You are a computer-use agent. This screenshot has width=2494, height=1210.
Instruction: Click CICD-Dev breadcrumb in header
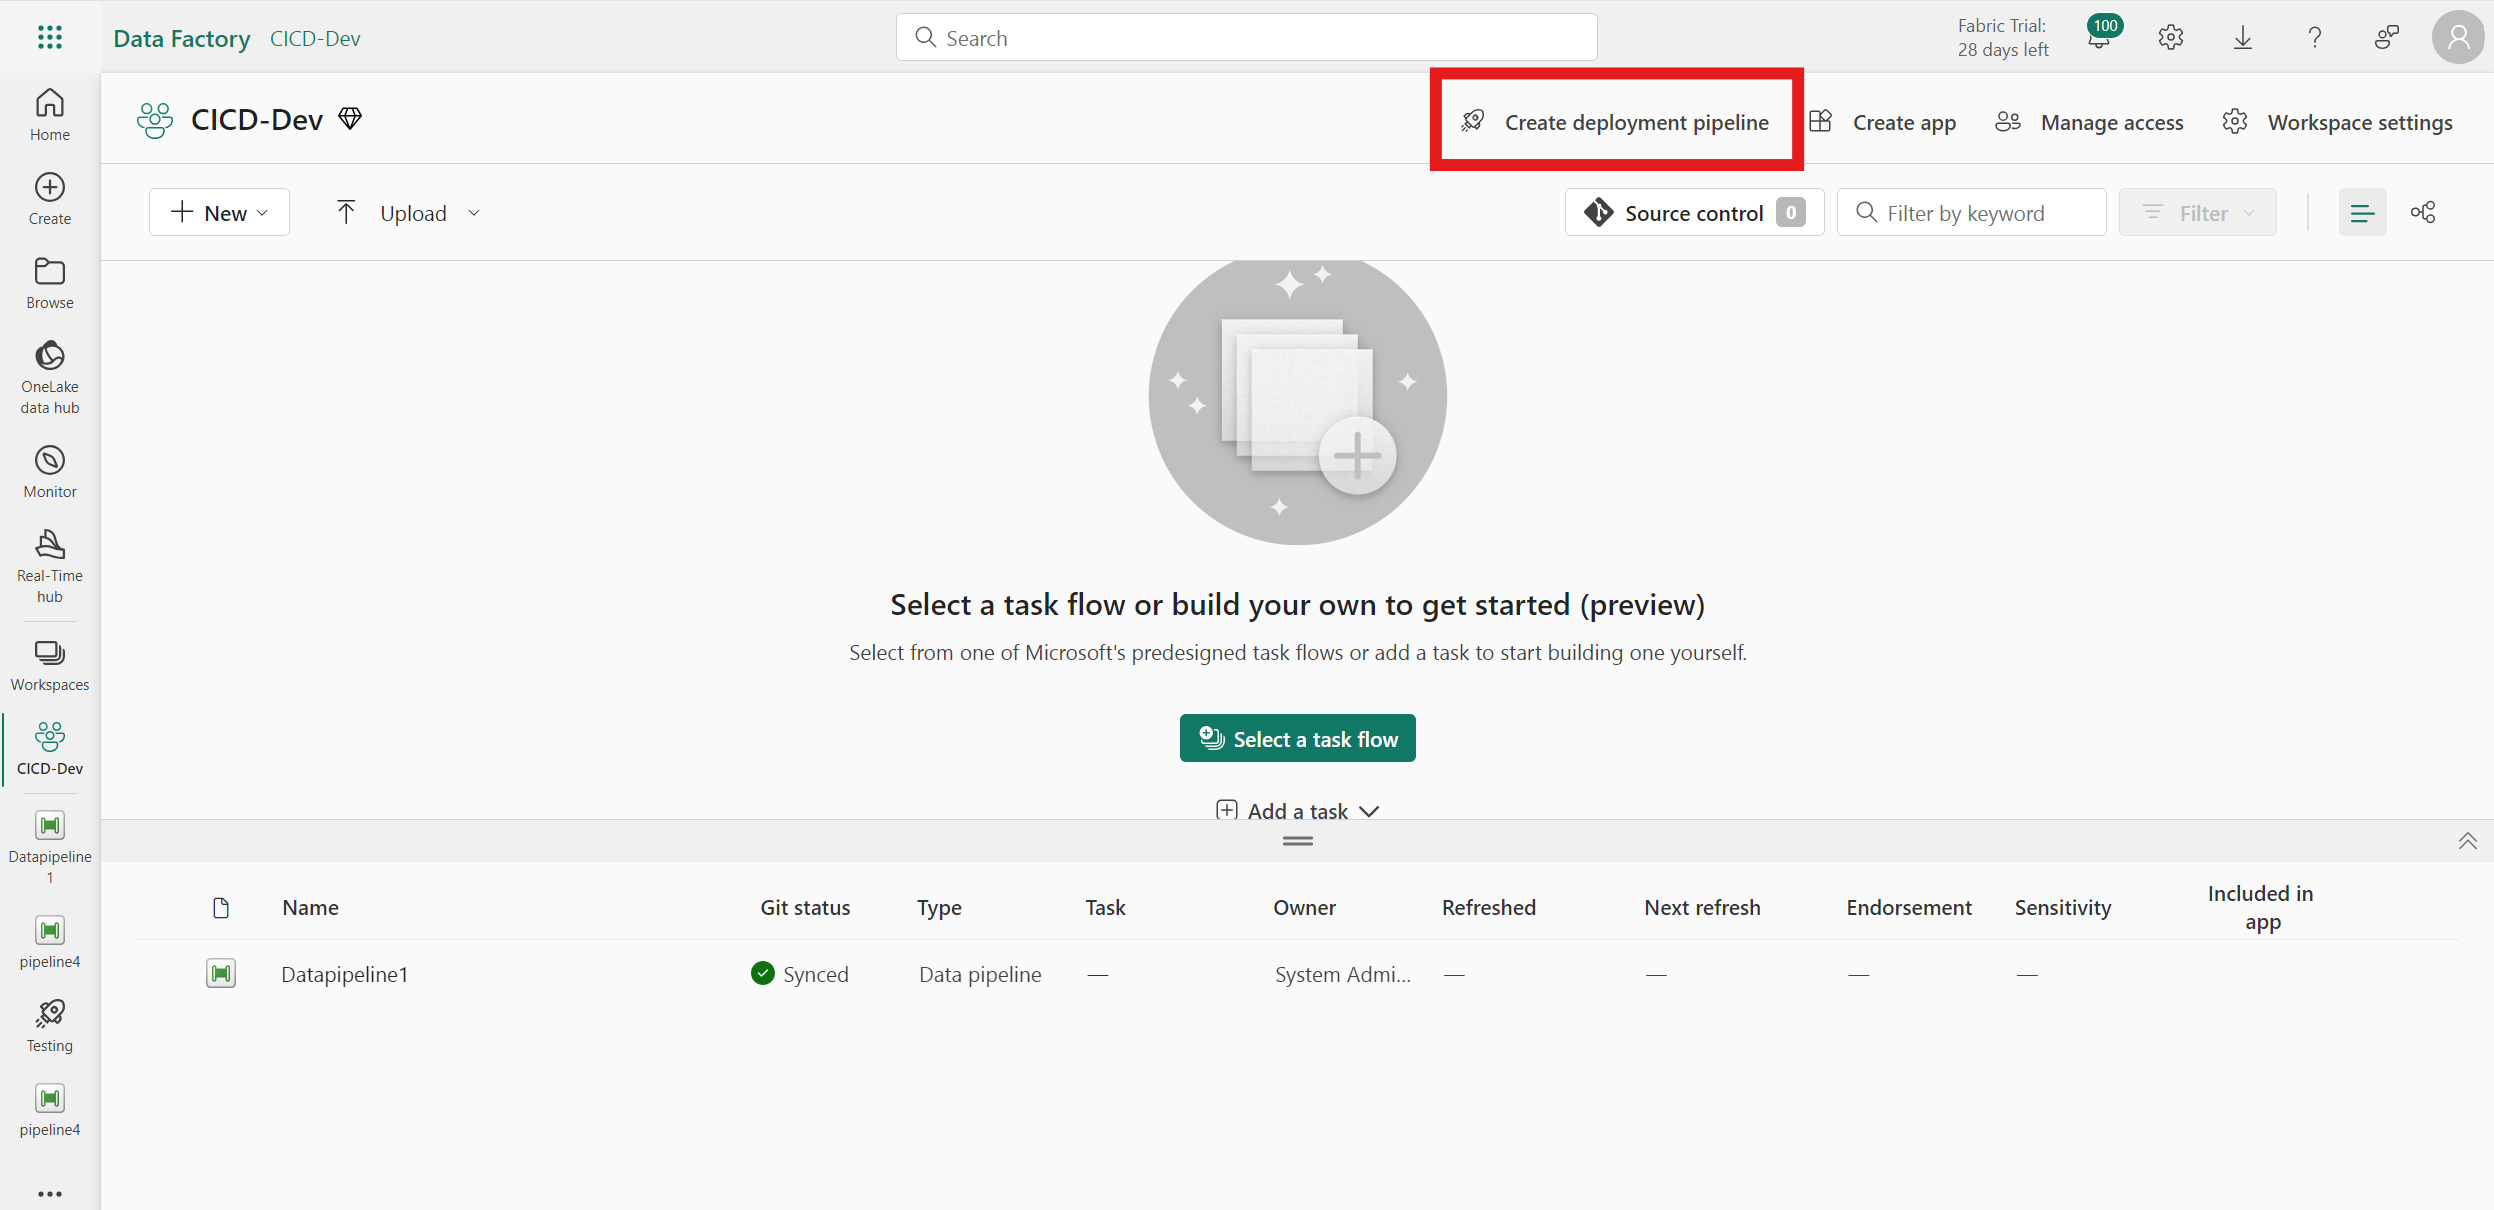315,38
